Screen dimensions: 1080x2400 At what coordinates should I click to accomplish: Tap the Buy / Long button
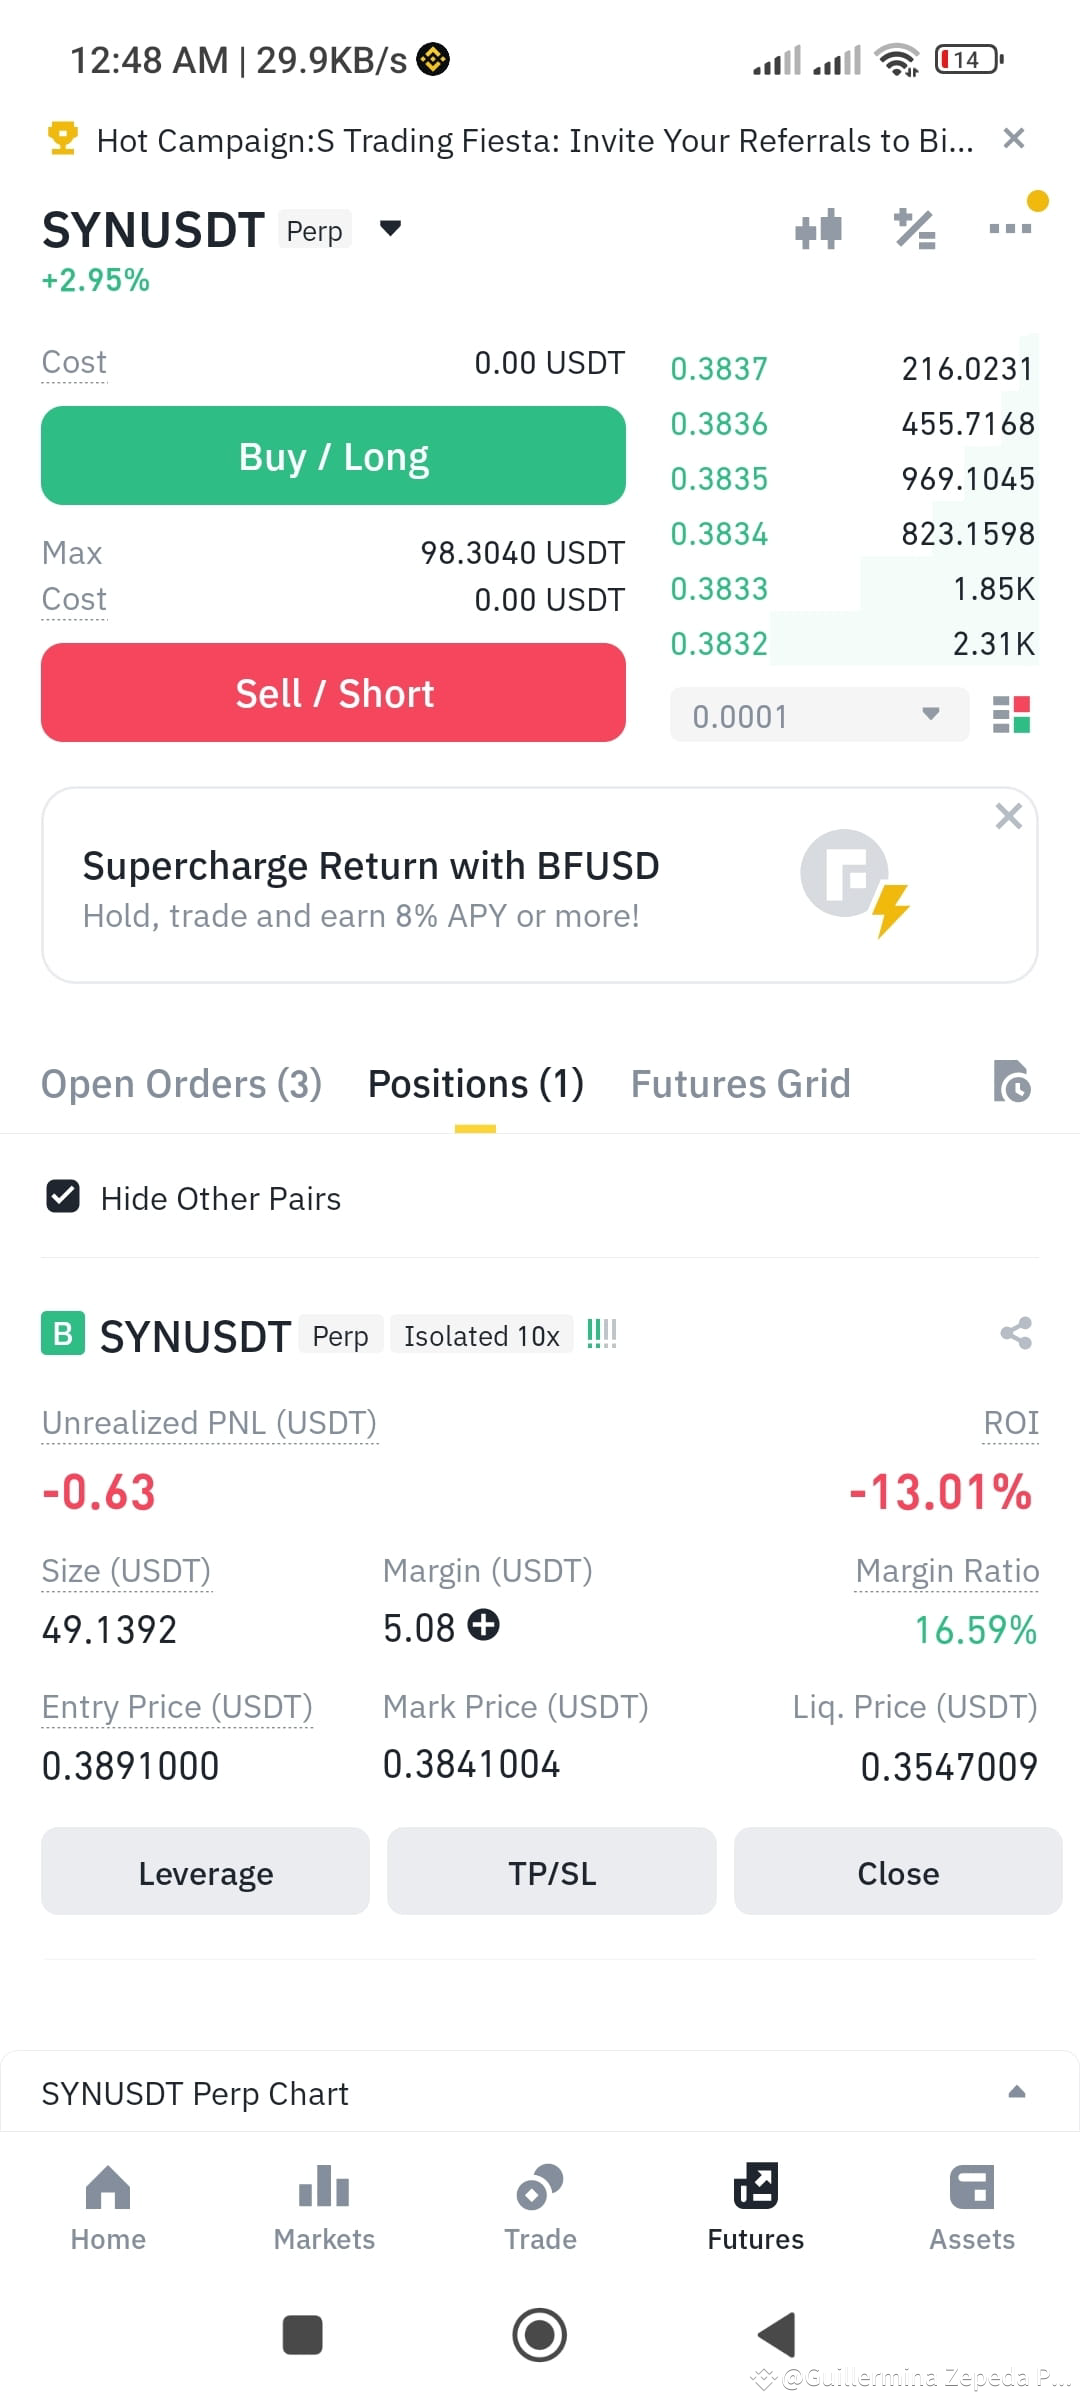pos(333,456)
